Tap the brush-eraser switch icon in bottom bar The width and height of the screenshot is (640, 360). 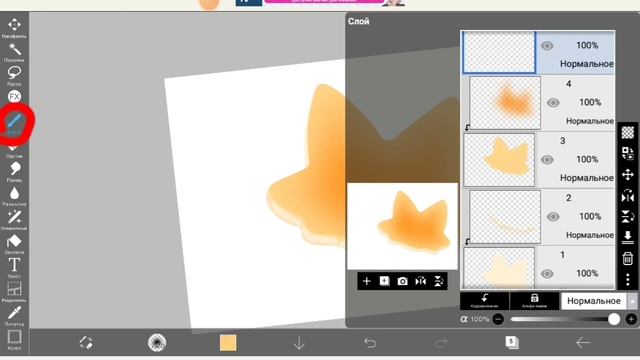86,342
